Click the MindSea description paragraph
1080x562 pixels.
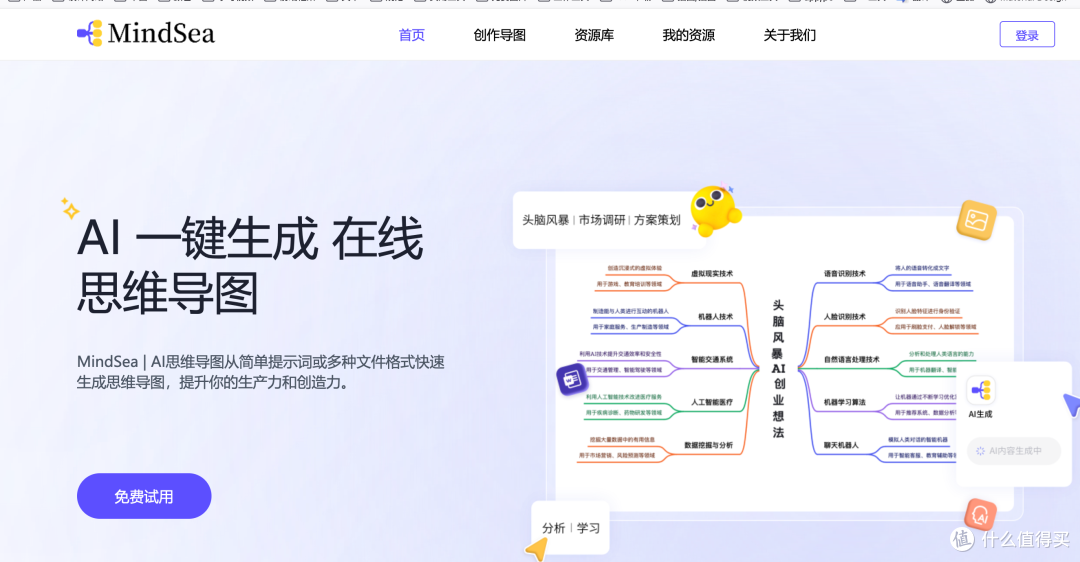tap(260, 372)
